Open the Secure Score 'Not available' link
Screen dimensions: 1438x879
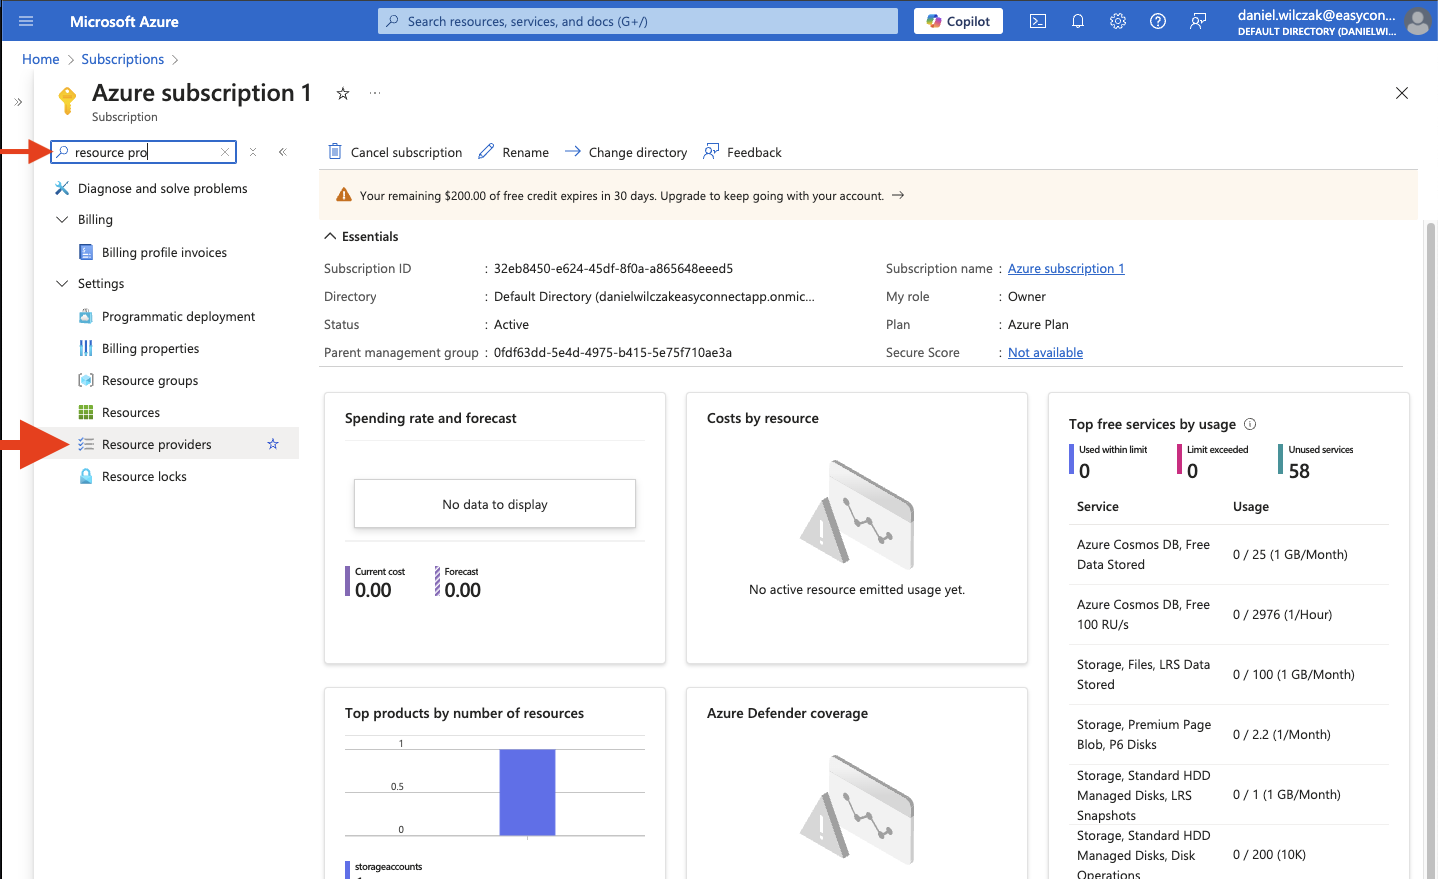[1045, 352]
